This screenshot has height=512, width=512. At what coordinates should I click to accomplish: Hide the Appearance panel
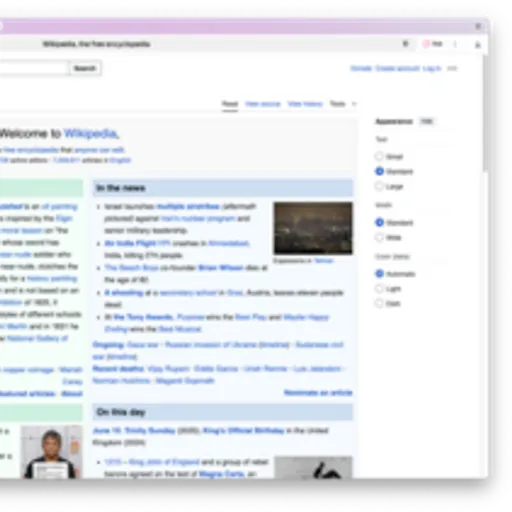pyautogui.click(x=427, y=121)
